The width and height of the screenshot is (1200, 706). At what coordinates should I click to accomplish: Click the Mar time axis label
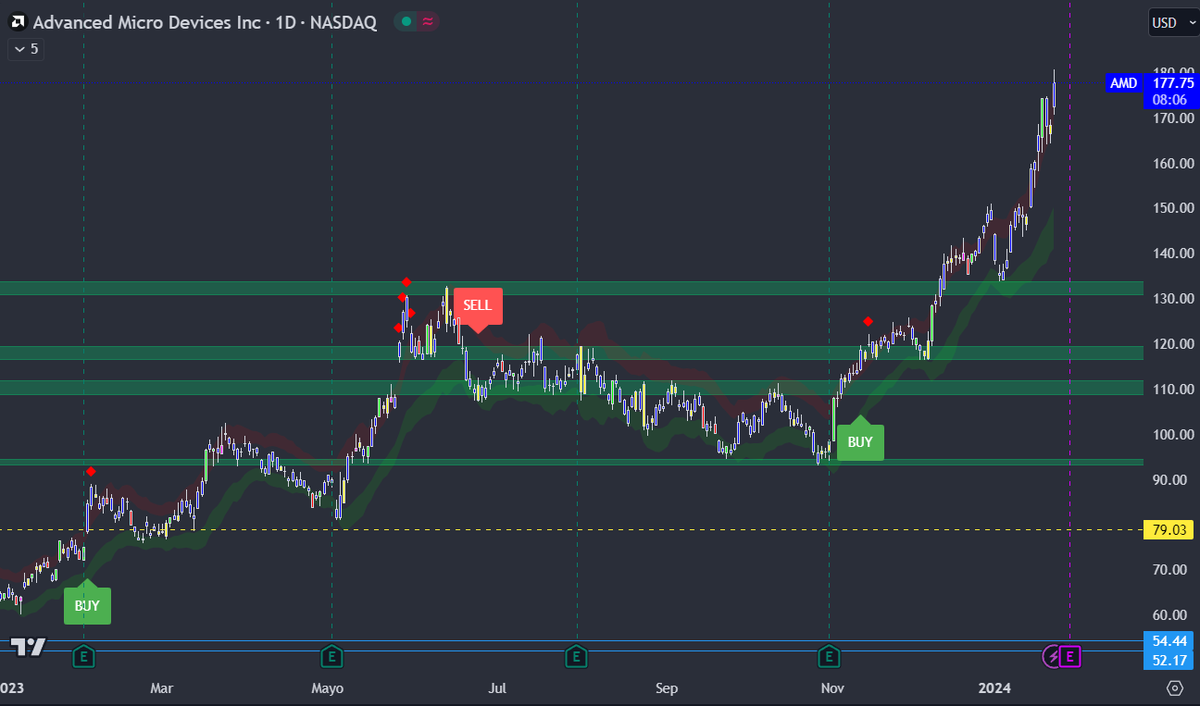tap(162, 688)
